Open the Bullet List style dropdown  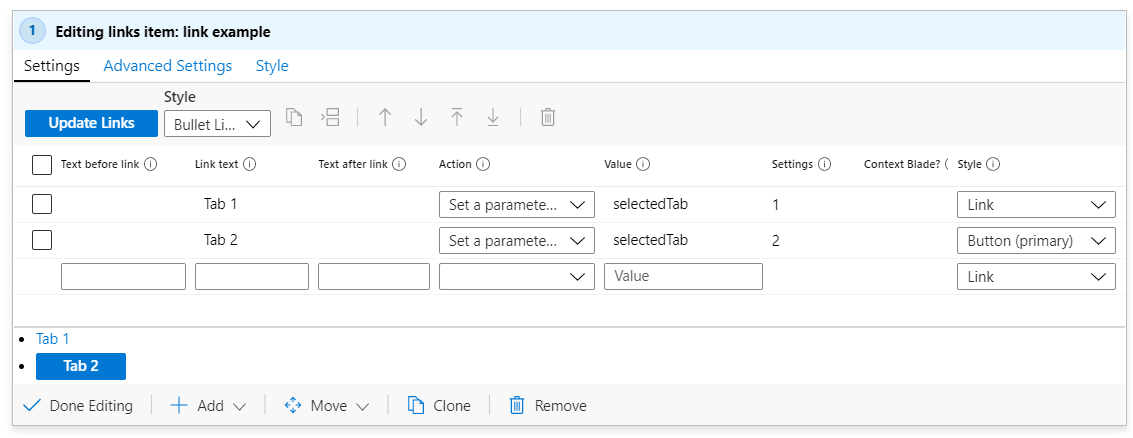(x=216, y=124)
